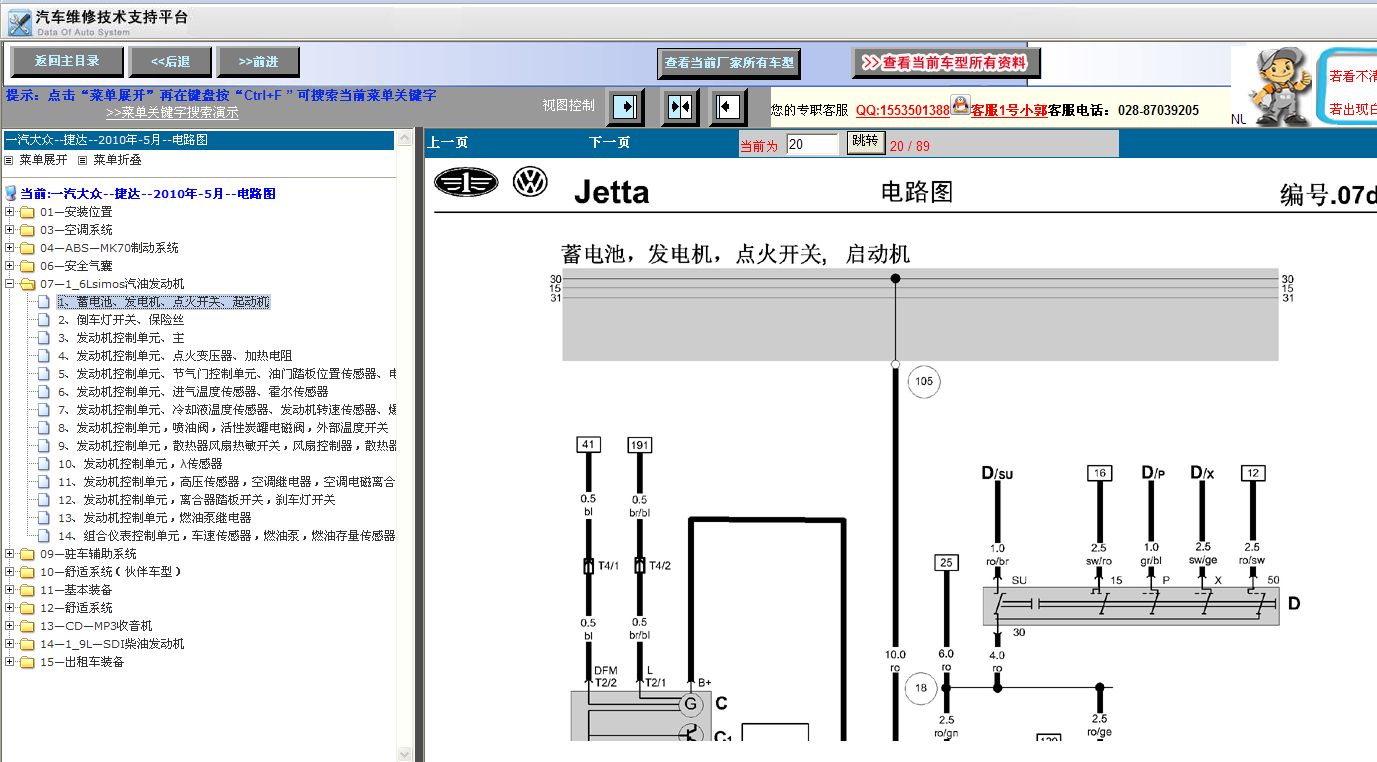
Task: Click page icon of 13、燃油泵继电器 item
Action: pos(43,518)
